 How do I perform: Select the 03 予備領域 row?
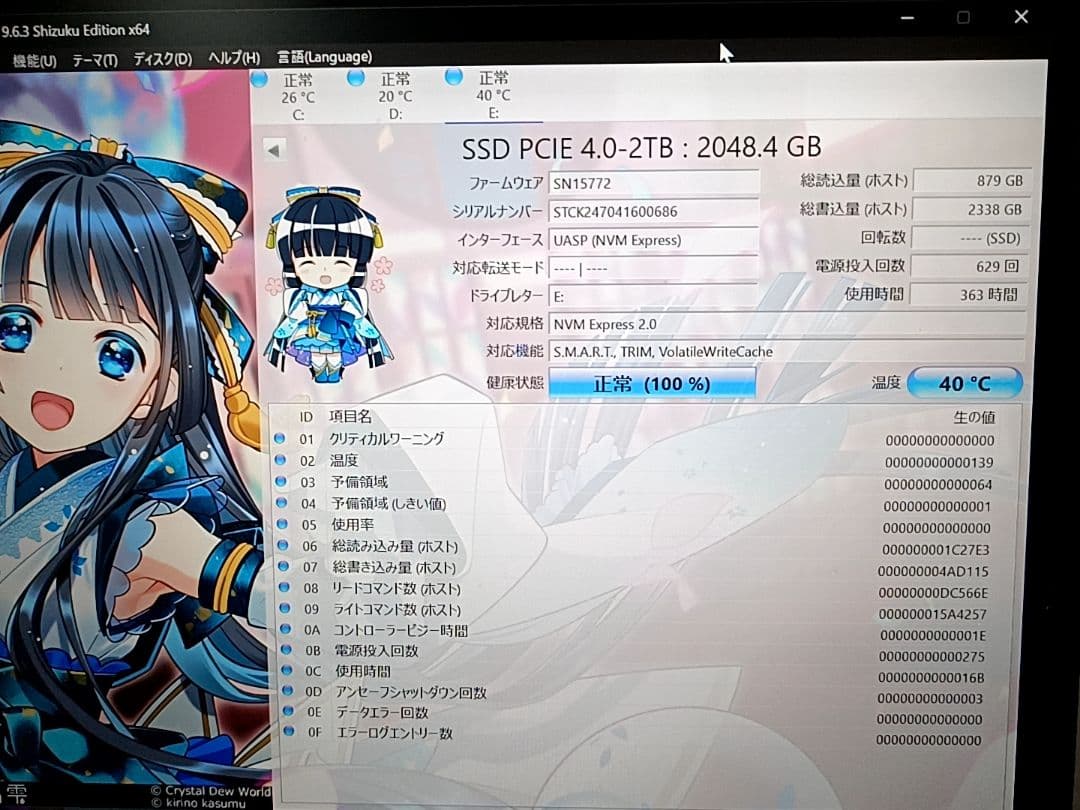(x=634, y=482)
